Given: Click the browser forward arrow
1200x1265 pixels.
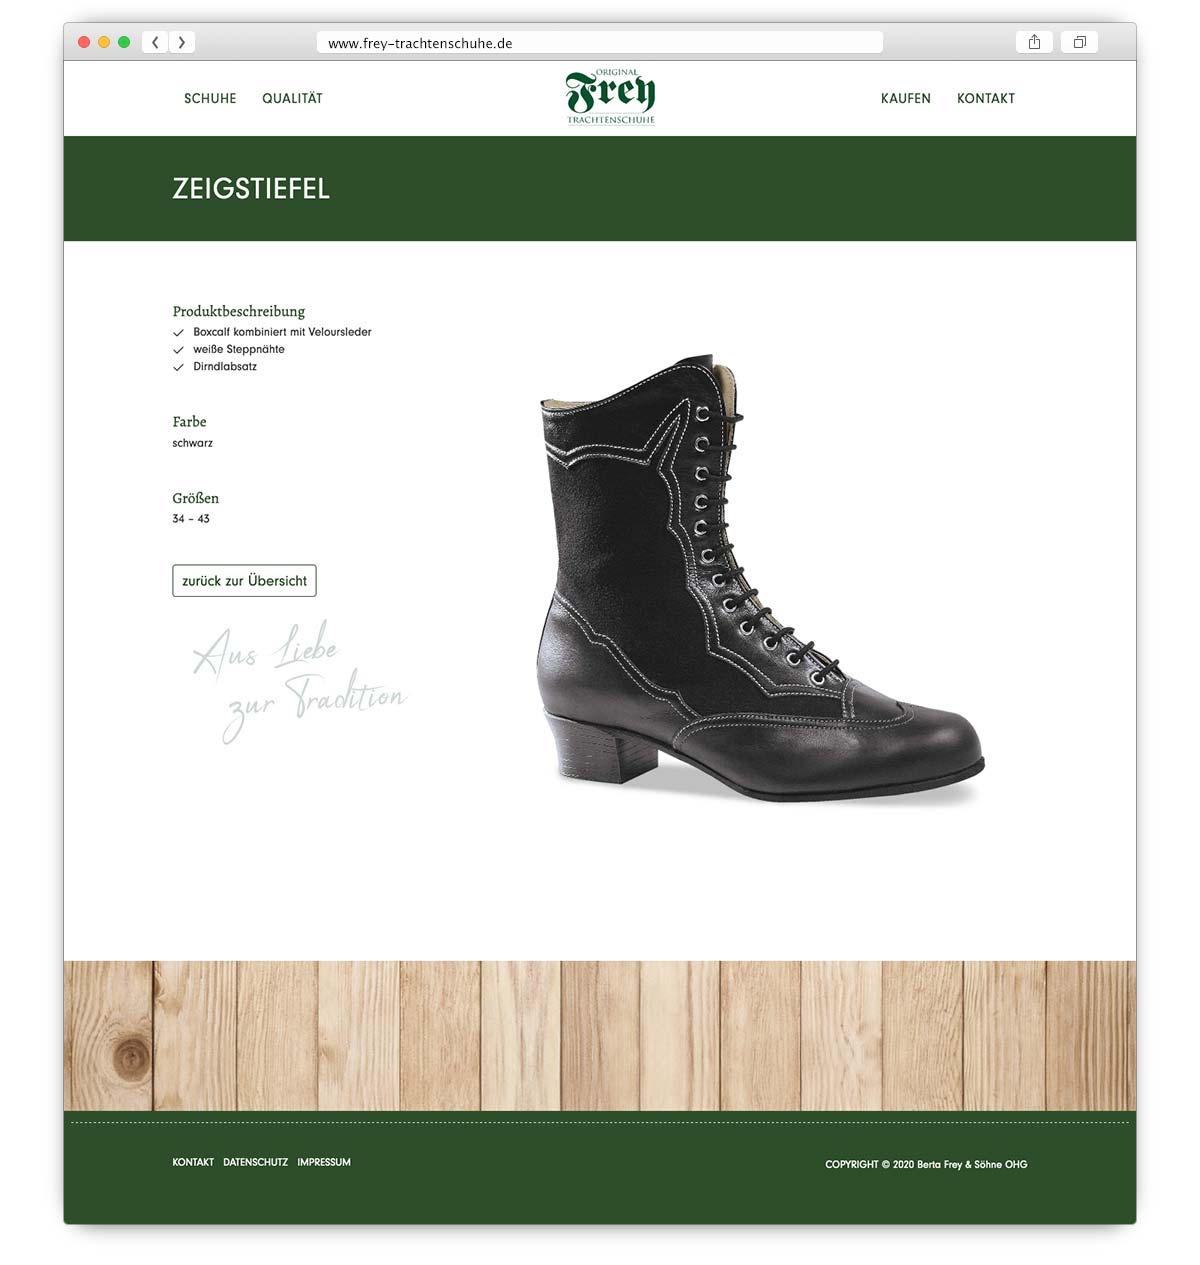Looking at the screenshot, I should (x=182, y=42).
